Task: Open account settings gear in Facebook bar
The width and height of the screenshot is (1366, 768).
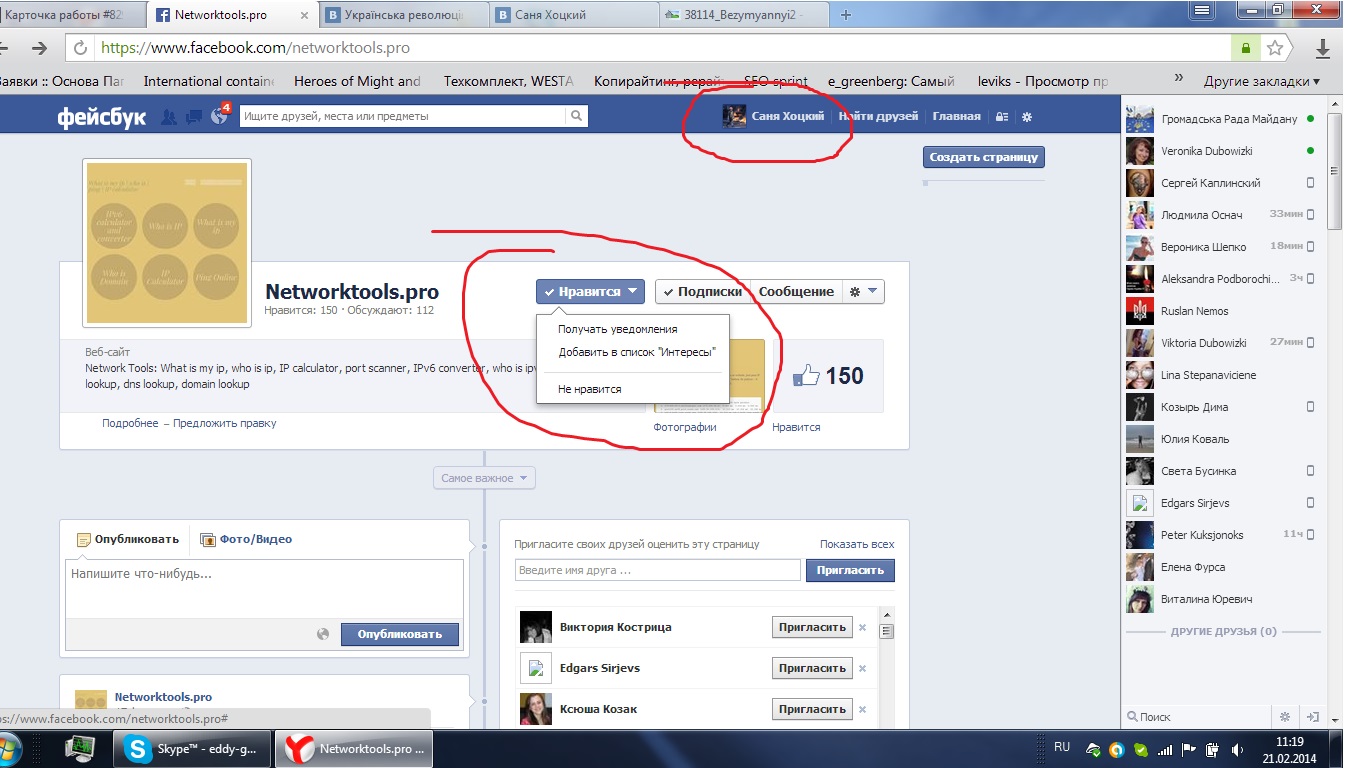Action: click(x=1026, y=117)
